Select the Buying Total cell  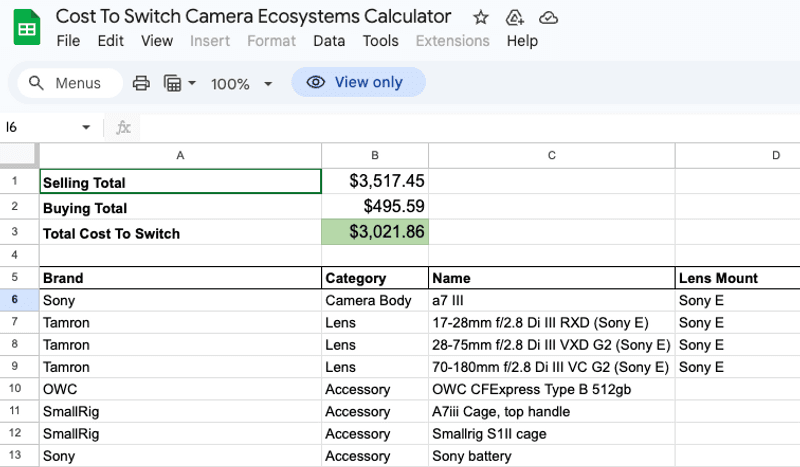(181, 207)
